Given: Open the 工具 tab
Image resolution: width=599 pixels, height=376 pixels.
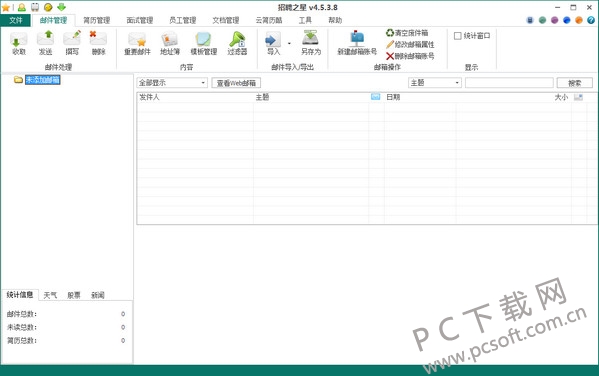Looking at the screenshot, I should point(305,20).
